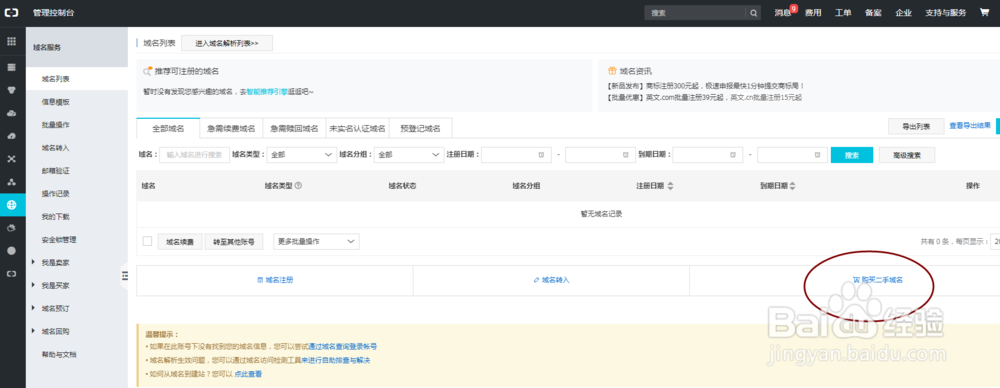Select 域名转入 in the left sidebar
This screenshot has height=388, width=1000.
(x=55, y=147)
